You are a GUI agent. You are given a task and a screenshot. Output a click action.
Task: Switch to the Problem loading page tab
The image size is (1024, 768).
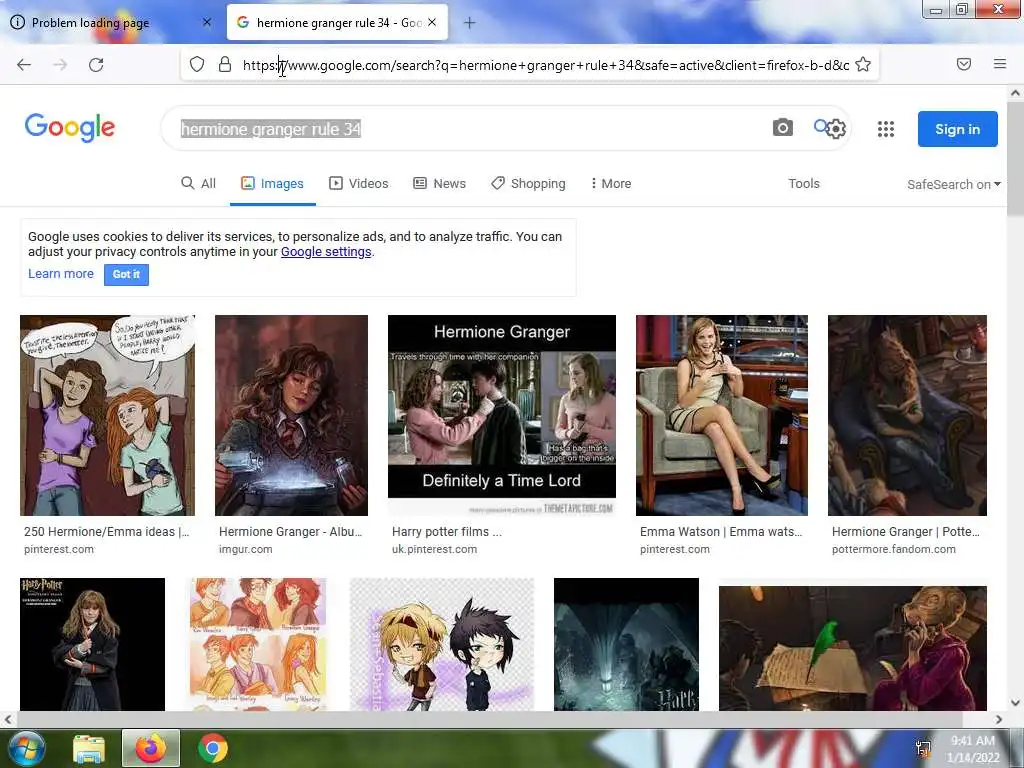pos(113,22)
